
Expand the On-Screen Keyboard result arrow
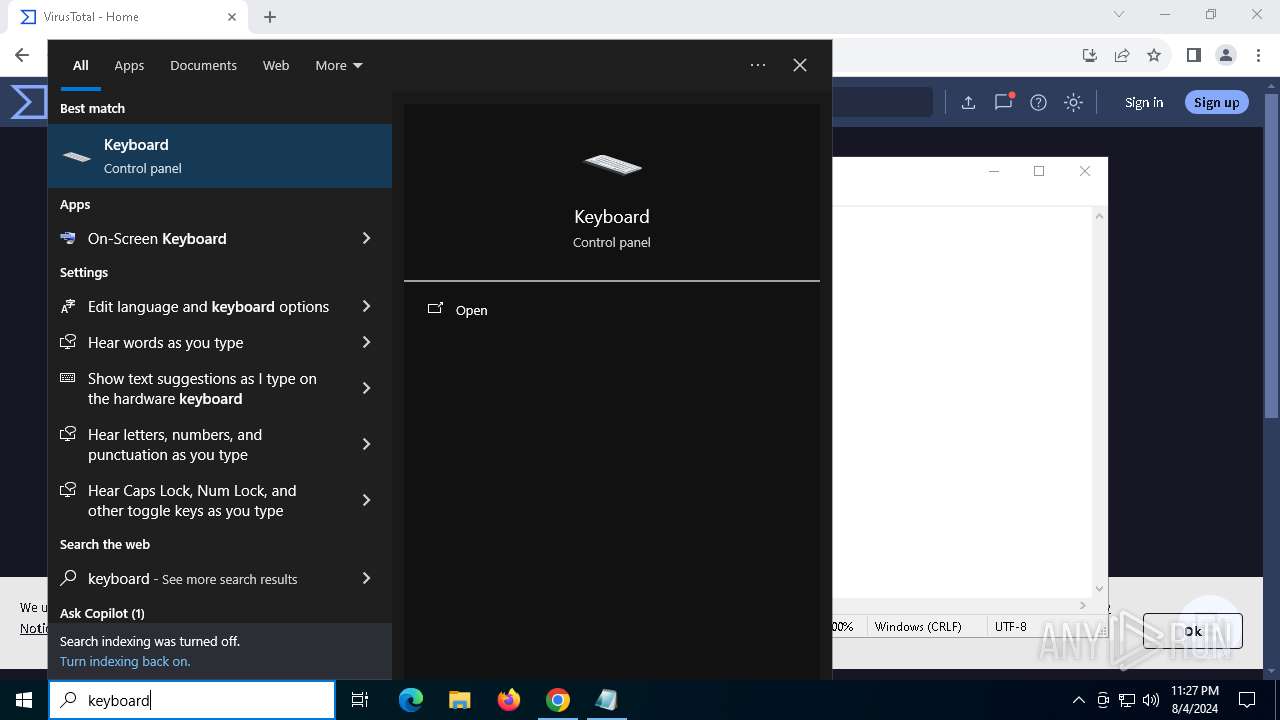(x=366, y=238)
